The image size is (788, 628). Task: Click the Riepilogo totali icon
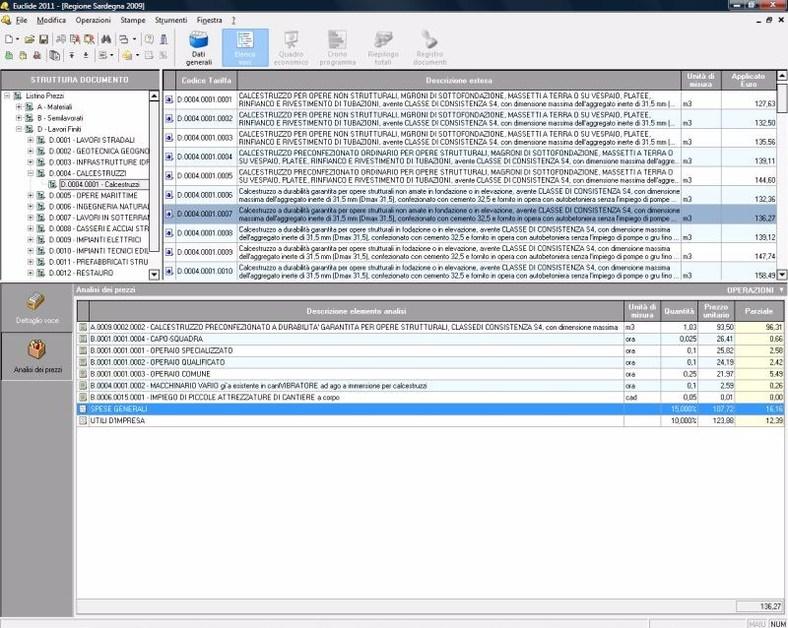pos(383,46)
